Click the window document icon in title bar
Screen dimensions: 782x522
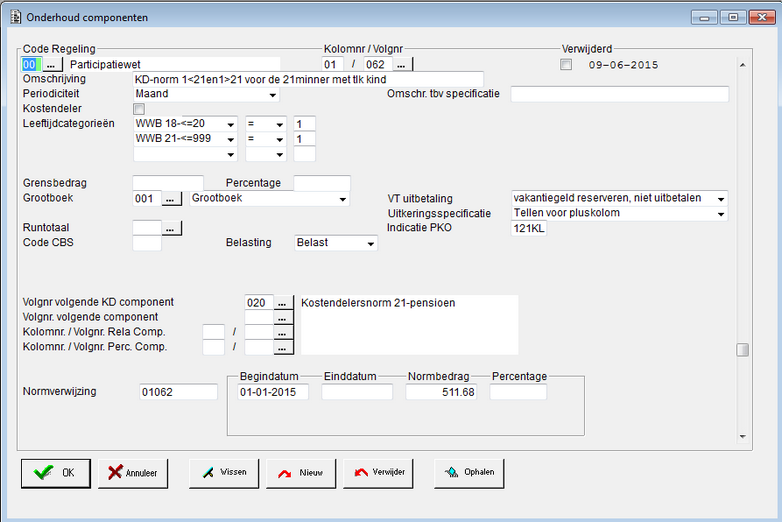pyautogui.click(x=15, y=17)
